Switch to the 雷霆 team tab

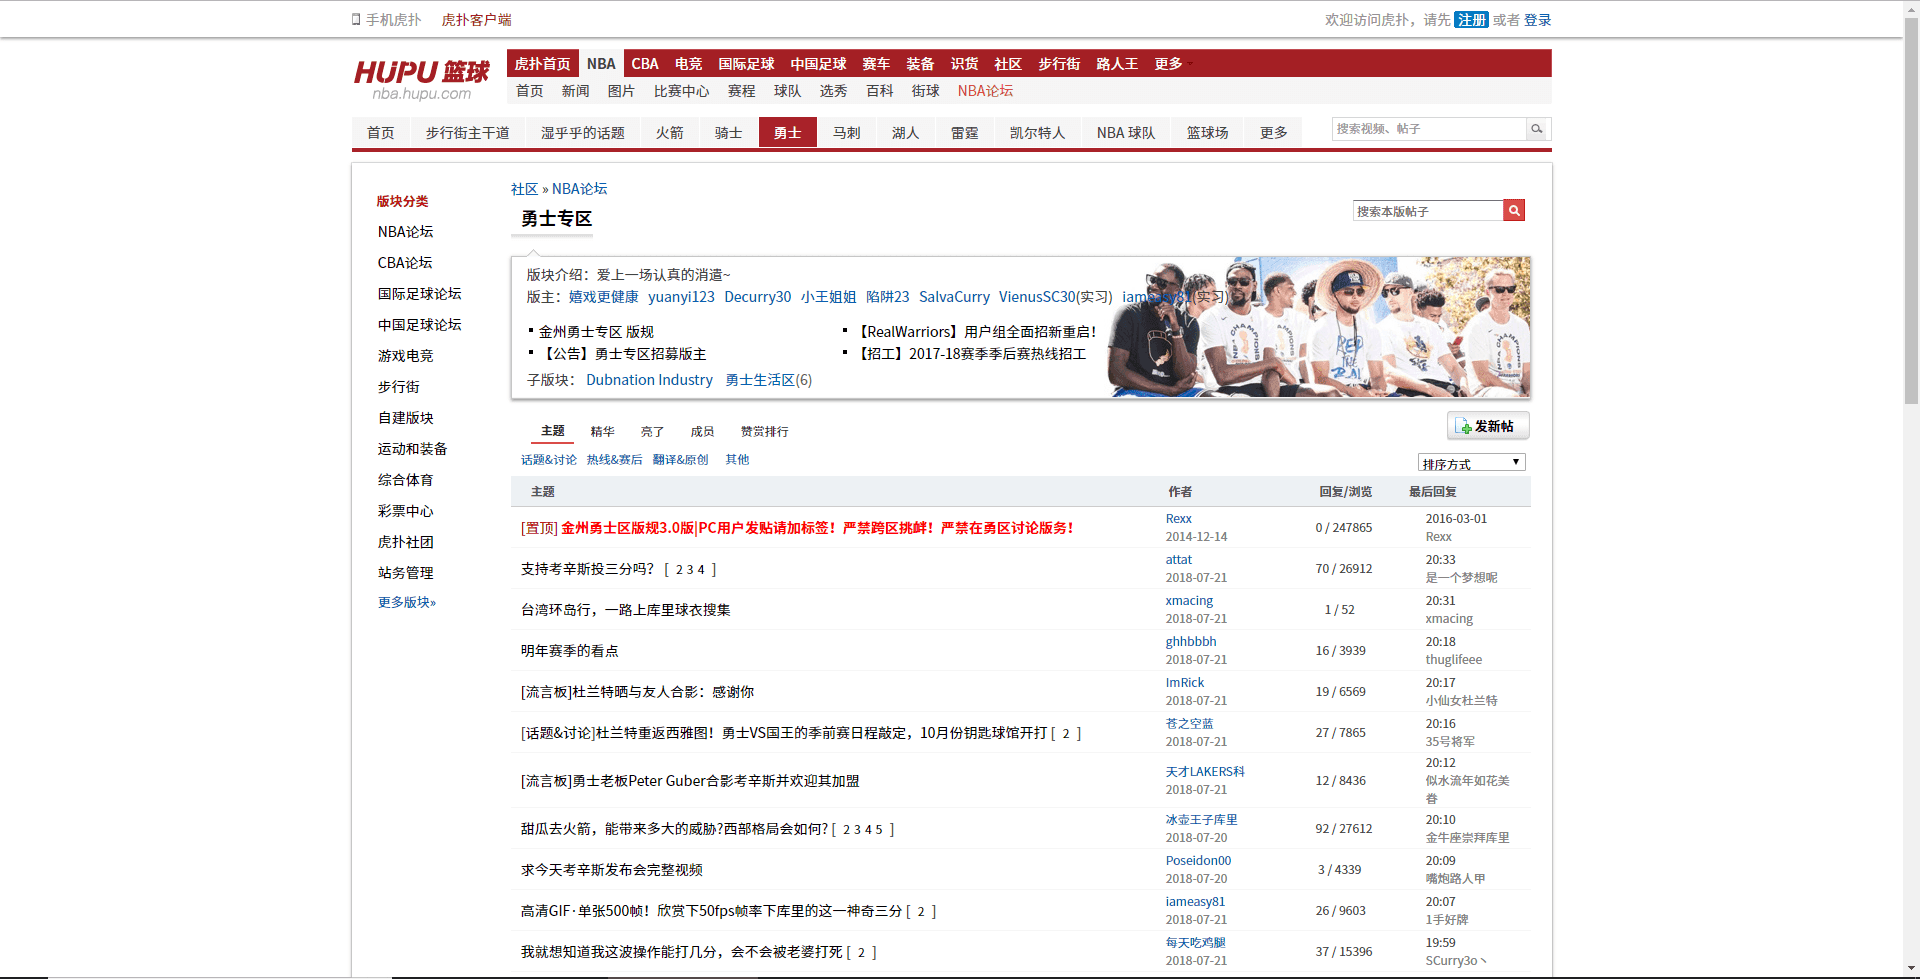[x=964, y=133]
